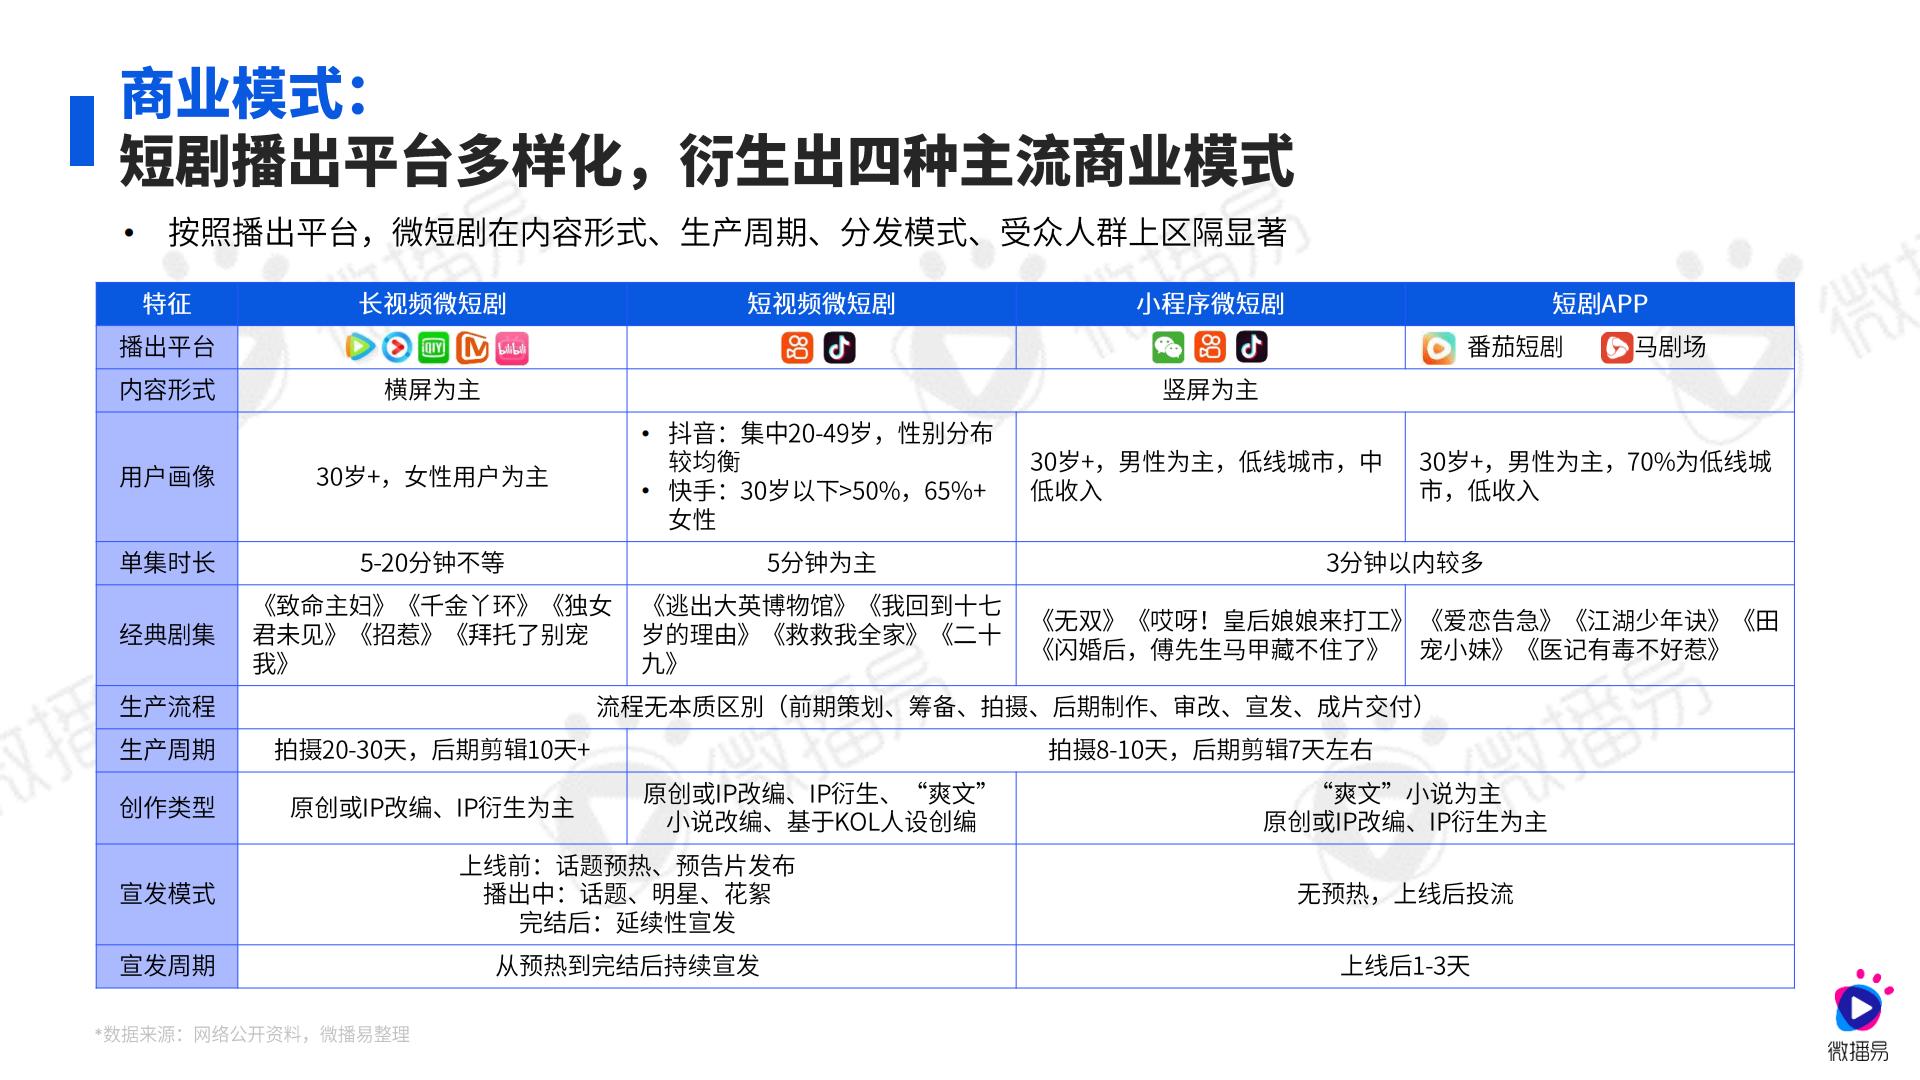Click the 完结后：延续性宣发 line
1920x1080 pixels.
pos(627,923)
